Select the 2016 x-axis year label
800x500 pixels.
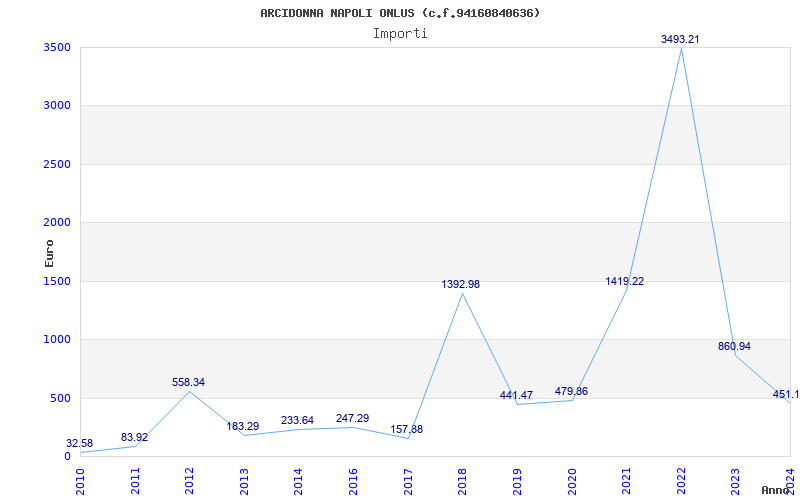353,481
